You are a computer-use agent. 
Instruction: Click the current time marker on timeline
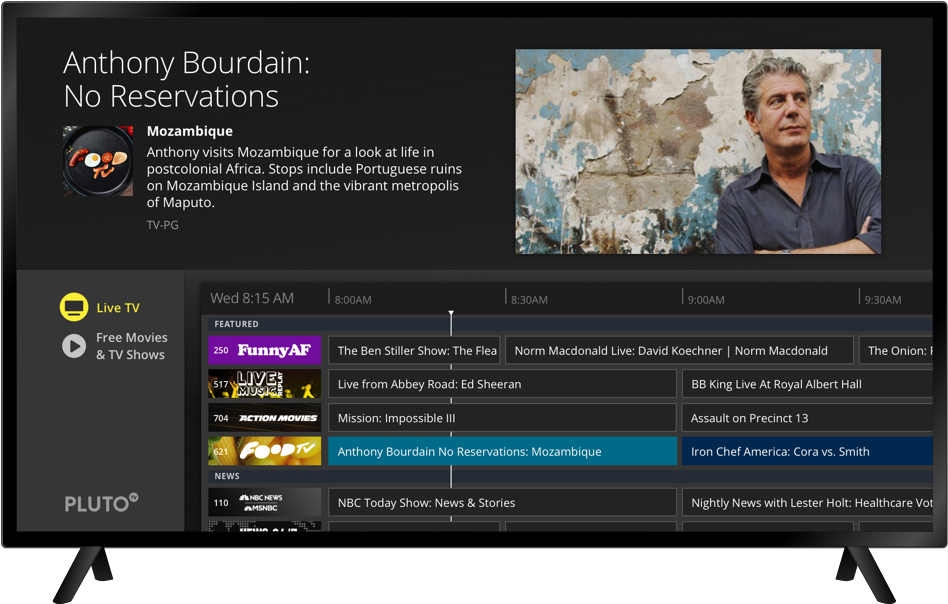click(x=451, y=316)
